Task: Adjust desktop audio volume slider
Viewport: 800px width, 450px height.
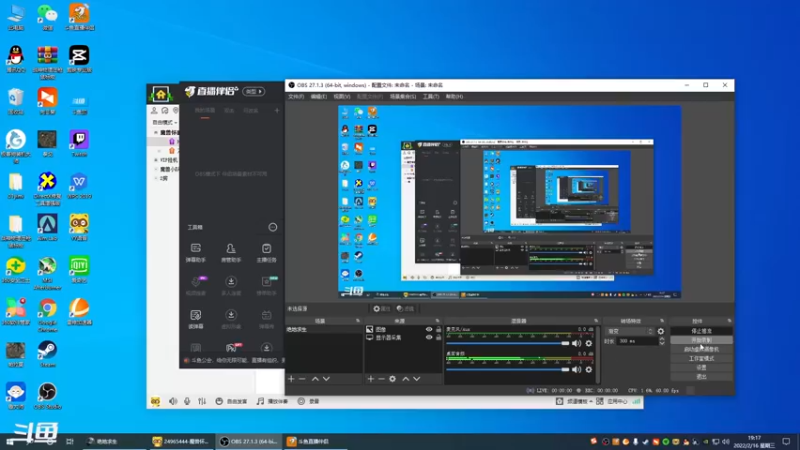Action: click(508, 369)
